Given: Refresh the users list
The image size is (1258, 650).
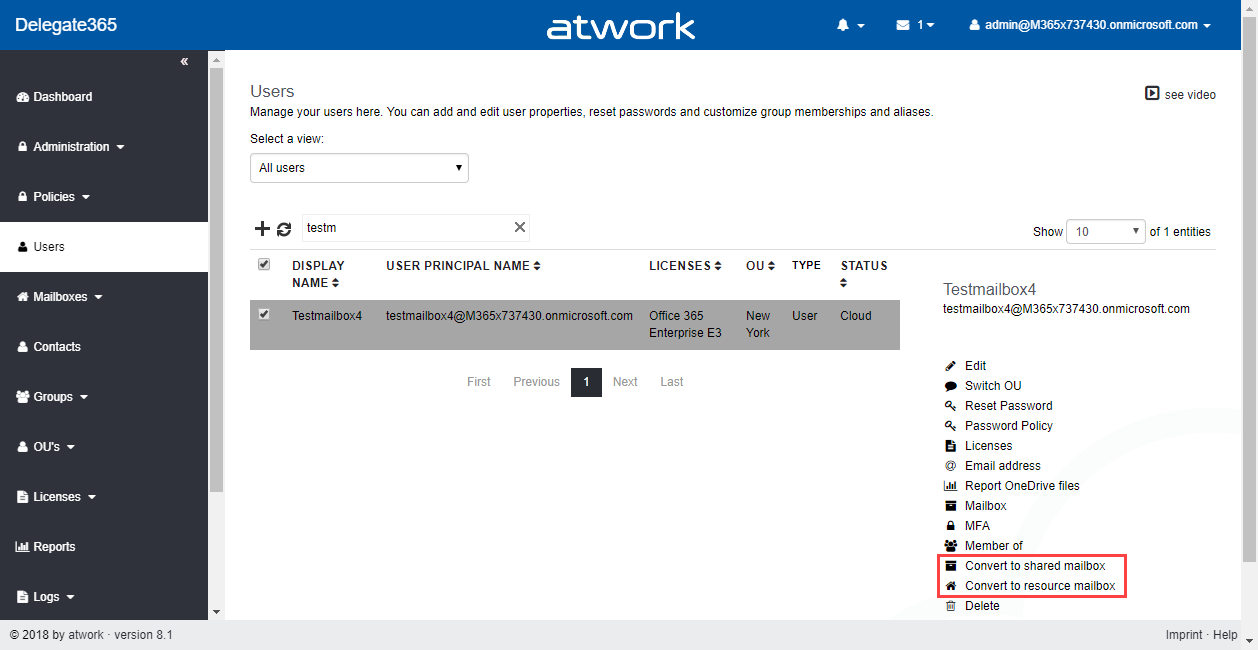Looking at the screenshot, I should (x=284, y=229).
